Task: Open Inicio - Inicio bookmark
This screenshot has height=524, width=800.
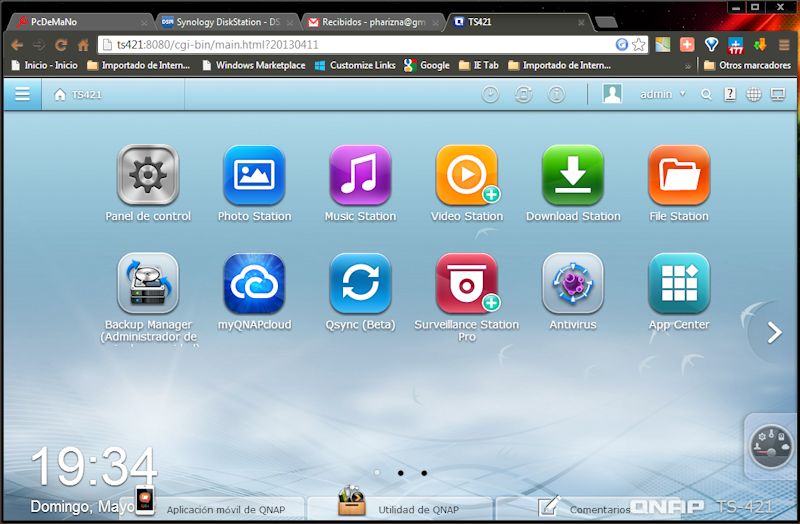Action: point(44,65)
